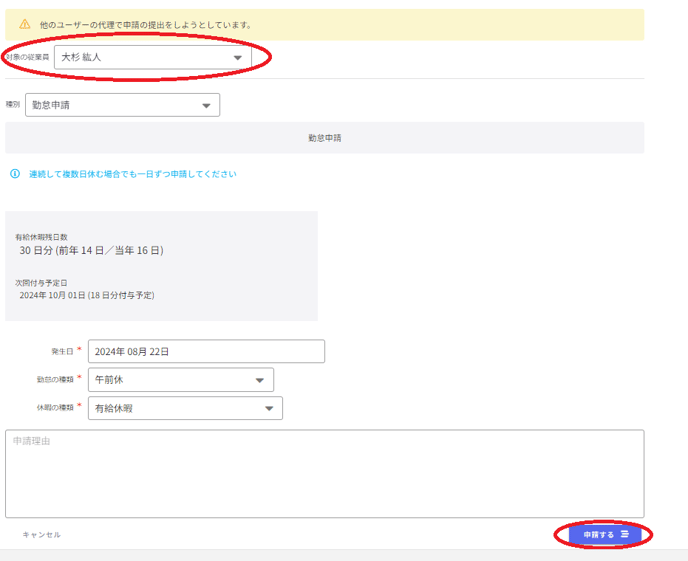Click the list icon on 申請する button
Image resolution: width=688 pixels, height=561 pixels.
(x=625, y=535)
